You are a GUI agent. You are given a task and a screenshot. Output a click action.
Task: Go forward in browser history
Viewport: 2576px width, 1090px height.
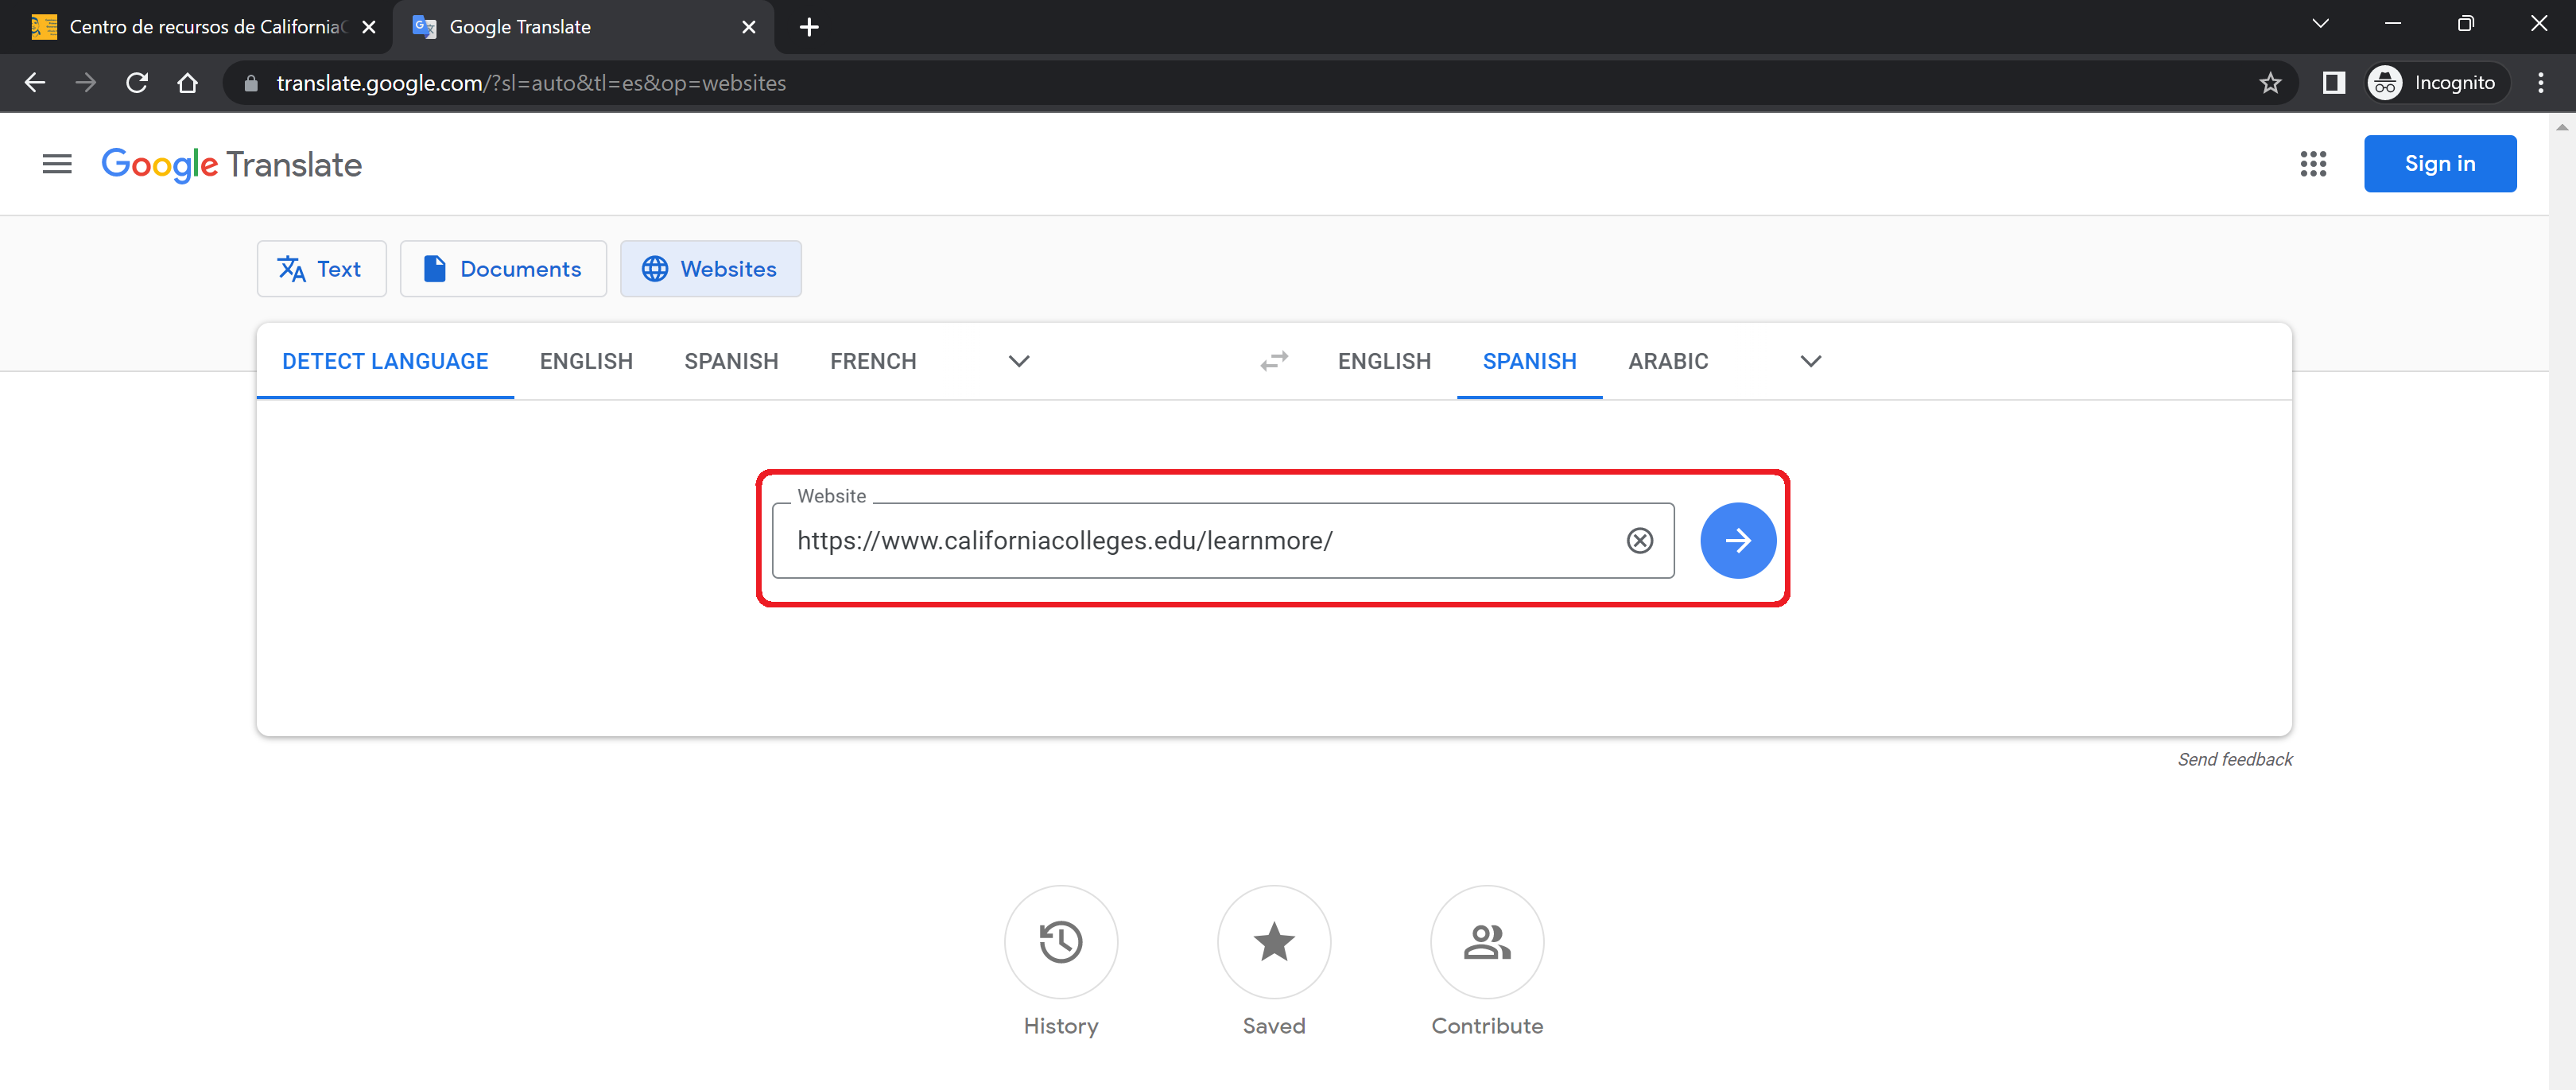[x=86, y=83]
